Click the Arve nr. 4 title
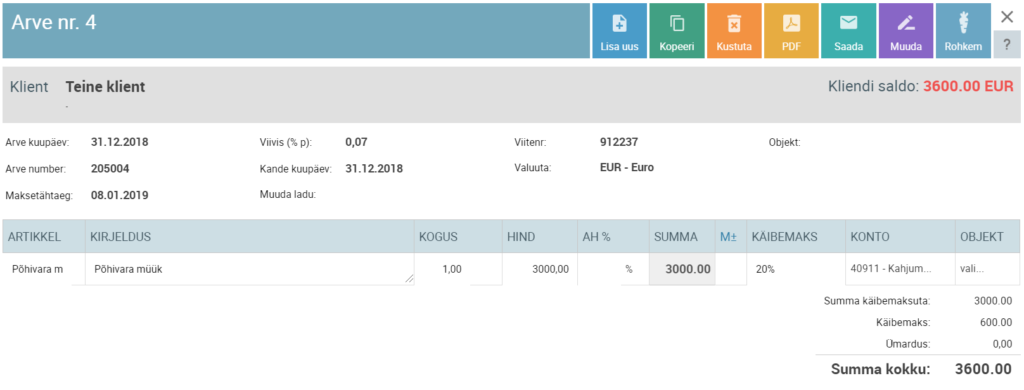The height and width of the screenshot is (390, 1024). [x=54, y=22]
